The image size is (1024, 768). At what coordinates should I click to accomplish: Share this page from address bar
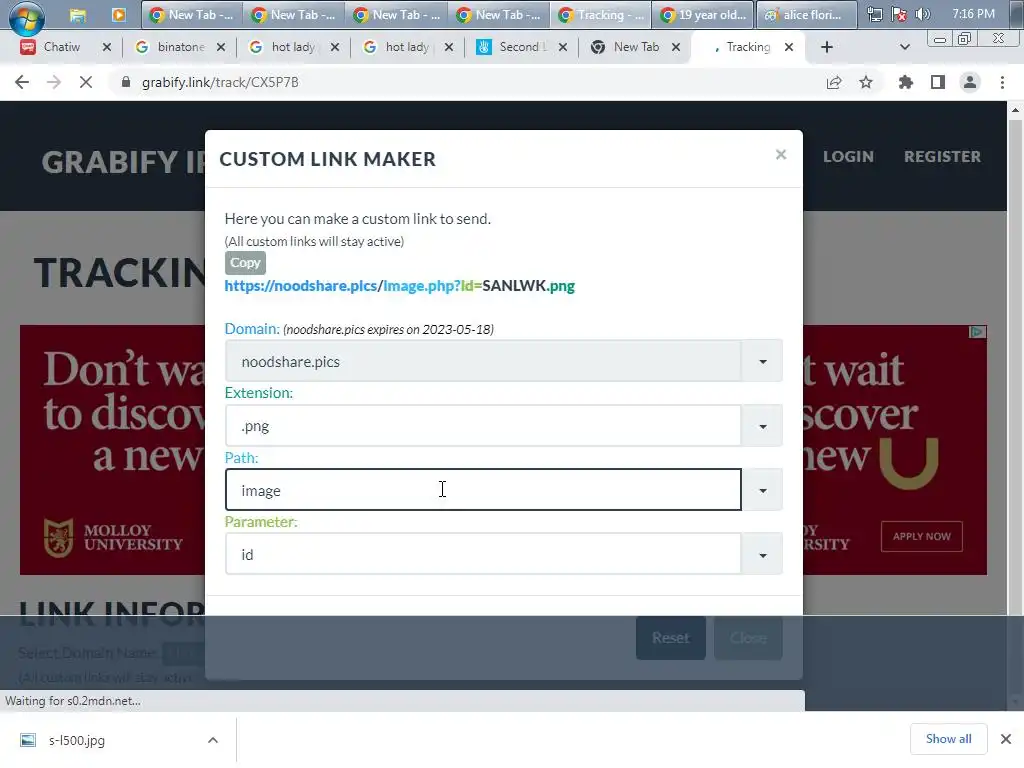834,82
